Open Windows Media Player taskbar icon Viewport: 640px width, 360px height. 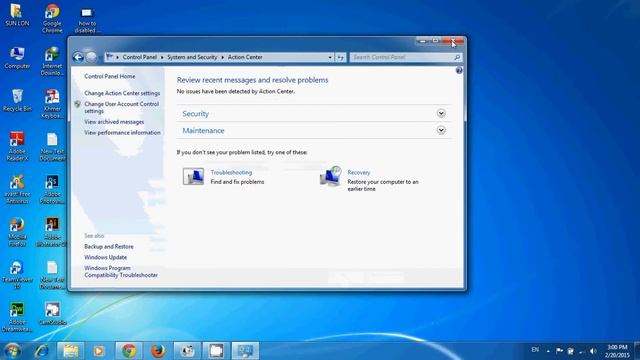98,351
